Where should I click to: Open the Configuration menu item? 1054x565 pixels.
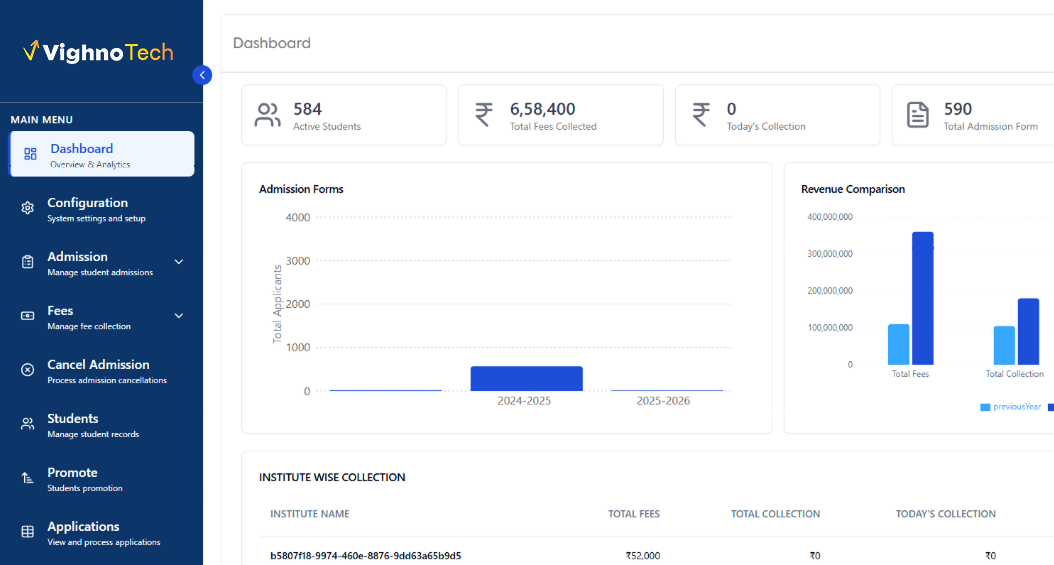coord(88,209)
